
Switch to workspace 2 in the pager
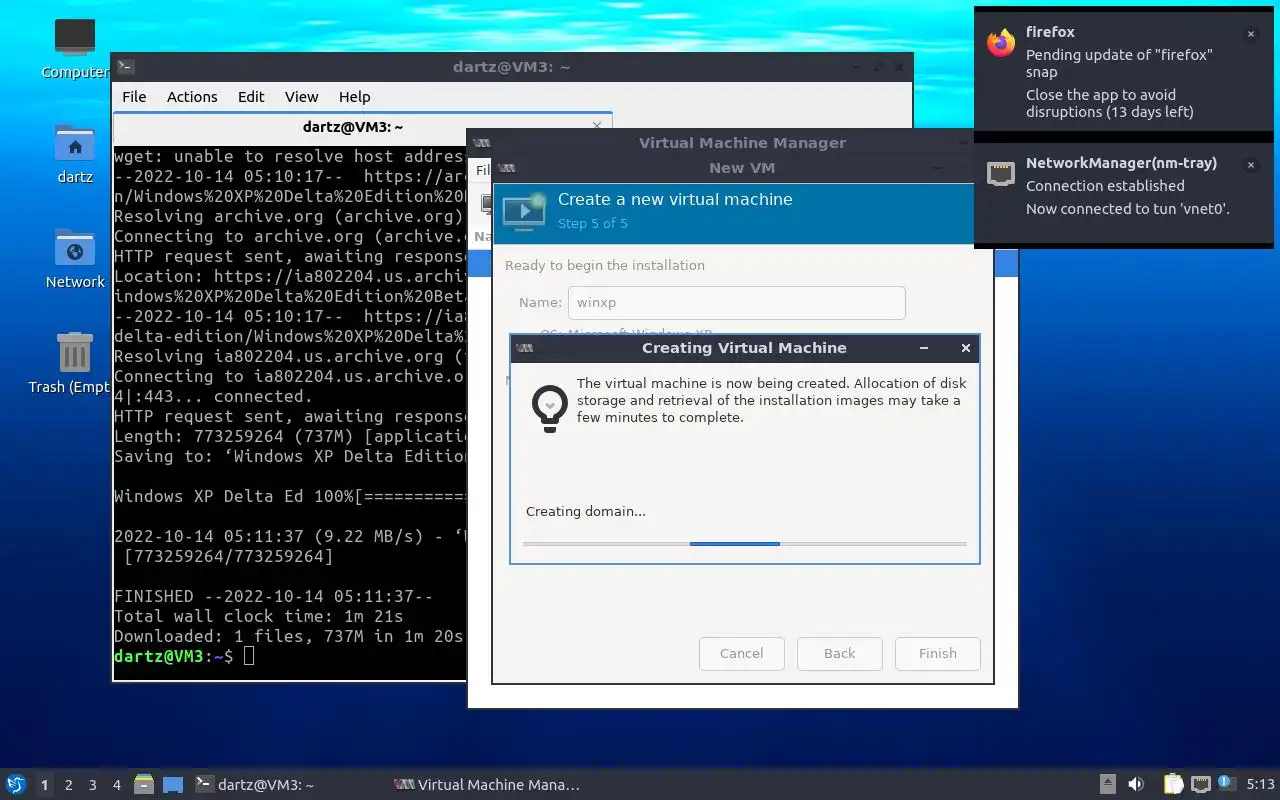click(68, 785)
